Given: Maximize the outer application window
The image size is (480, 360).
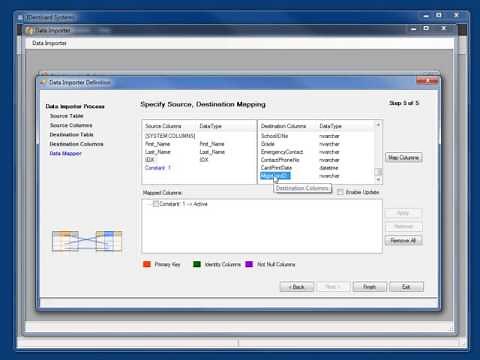Looking at the screenshot, I should point(439,15).
